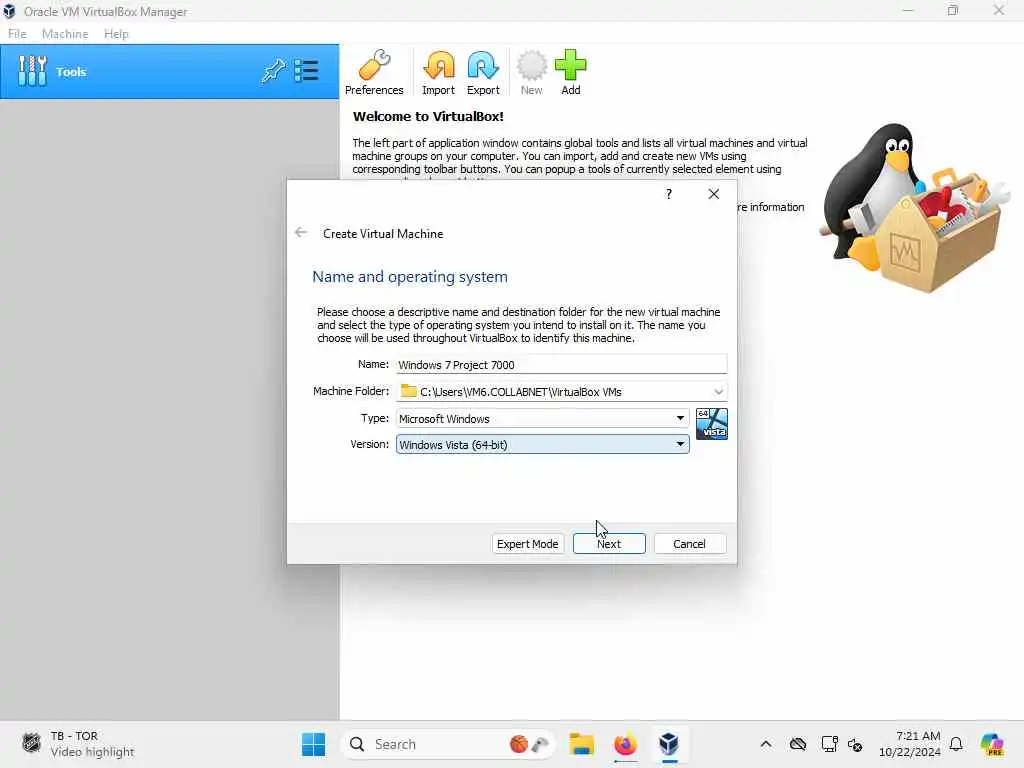The height and width of the screenshot is (768, 1024).
Task: Click the muted volume tray icon
Action: pos(855,744)
